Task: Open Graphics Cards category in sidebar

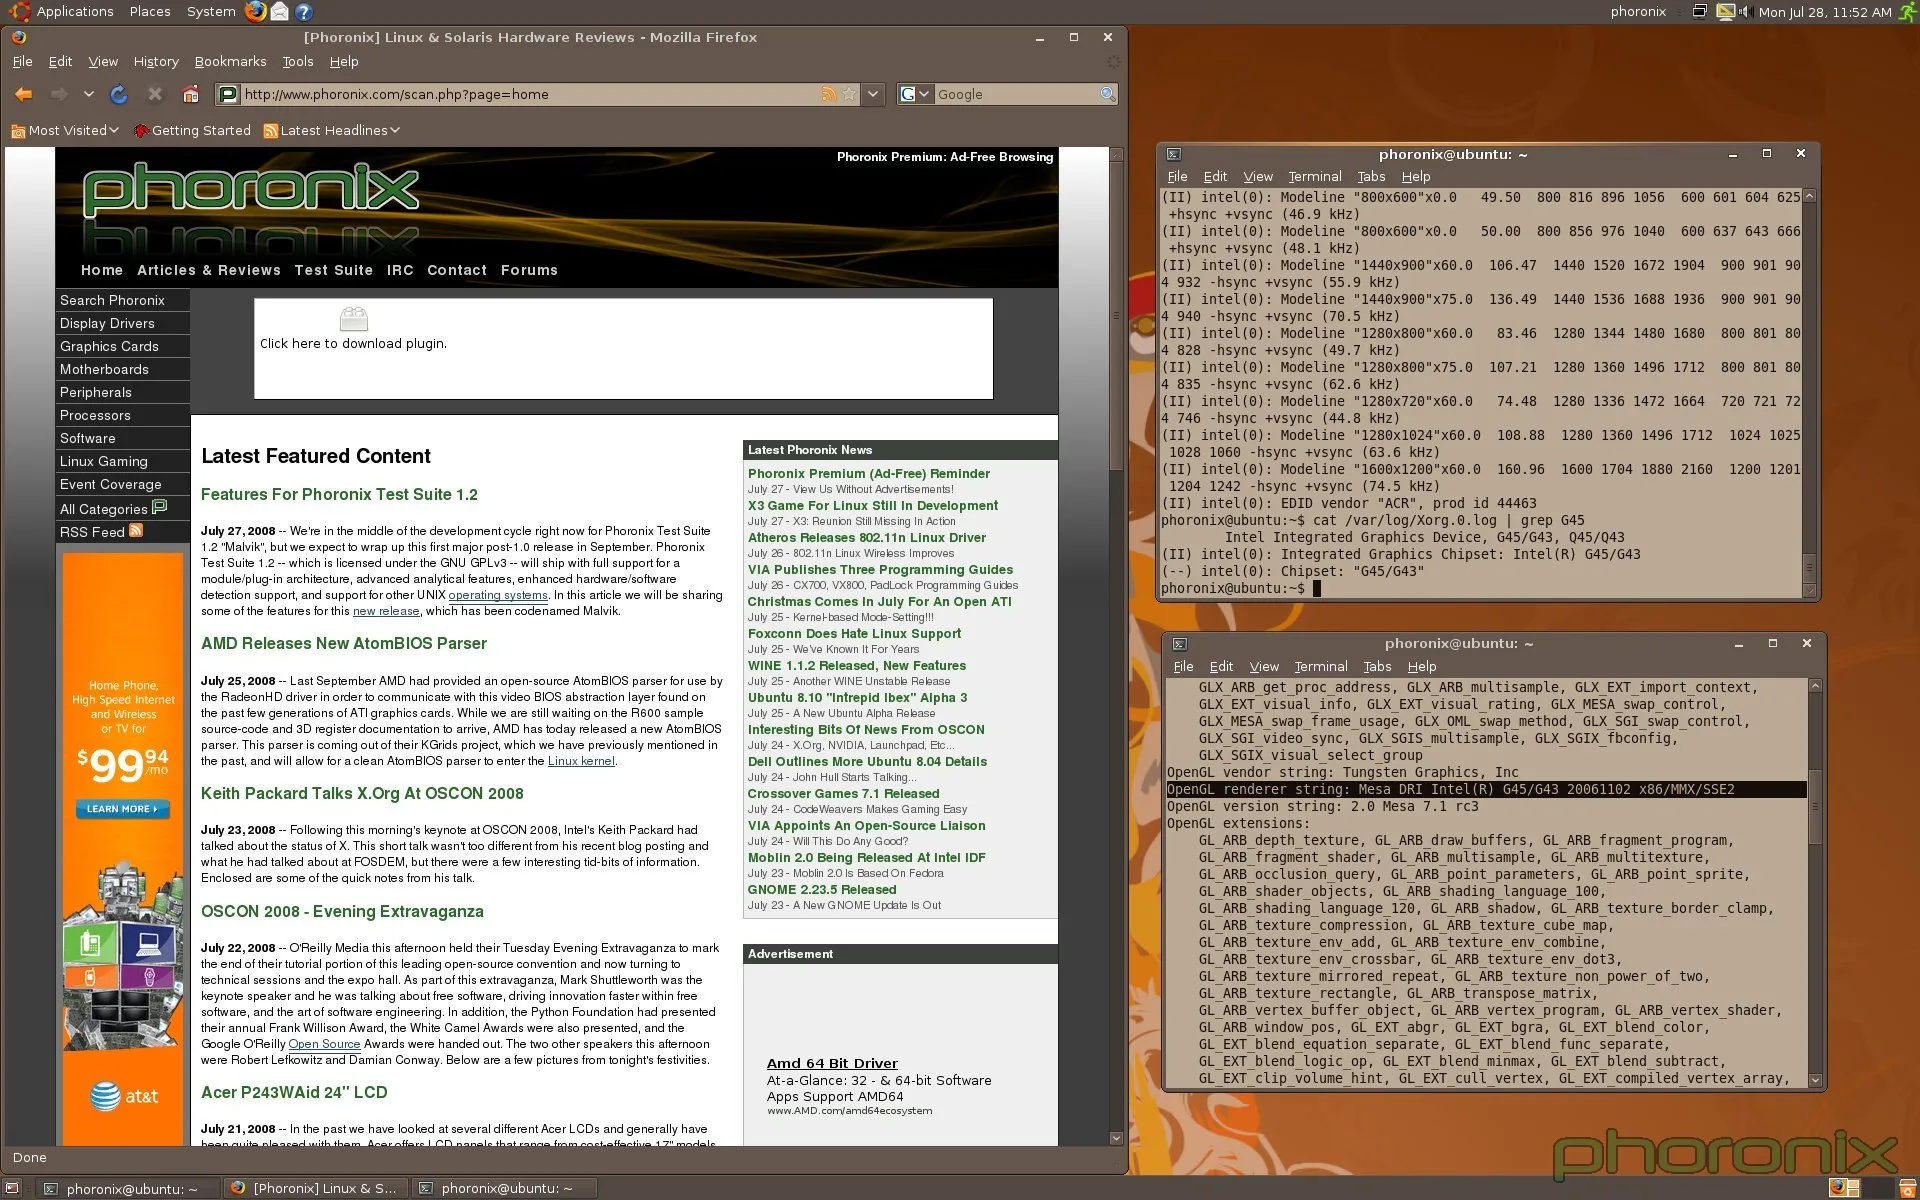Action: tap(109, 346)
